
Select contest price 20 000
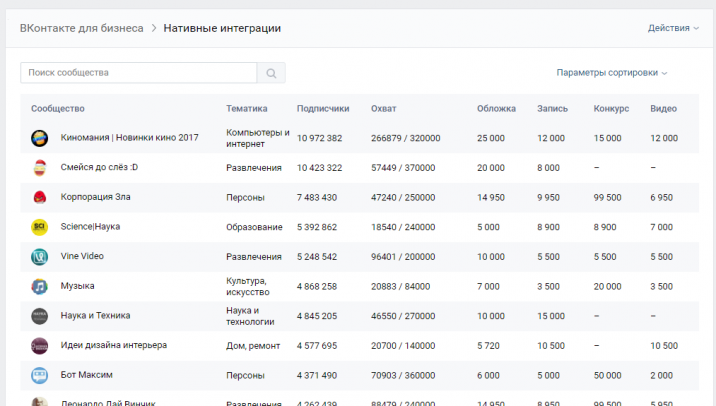pyautogui.click(x=607, y=287)
